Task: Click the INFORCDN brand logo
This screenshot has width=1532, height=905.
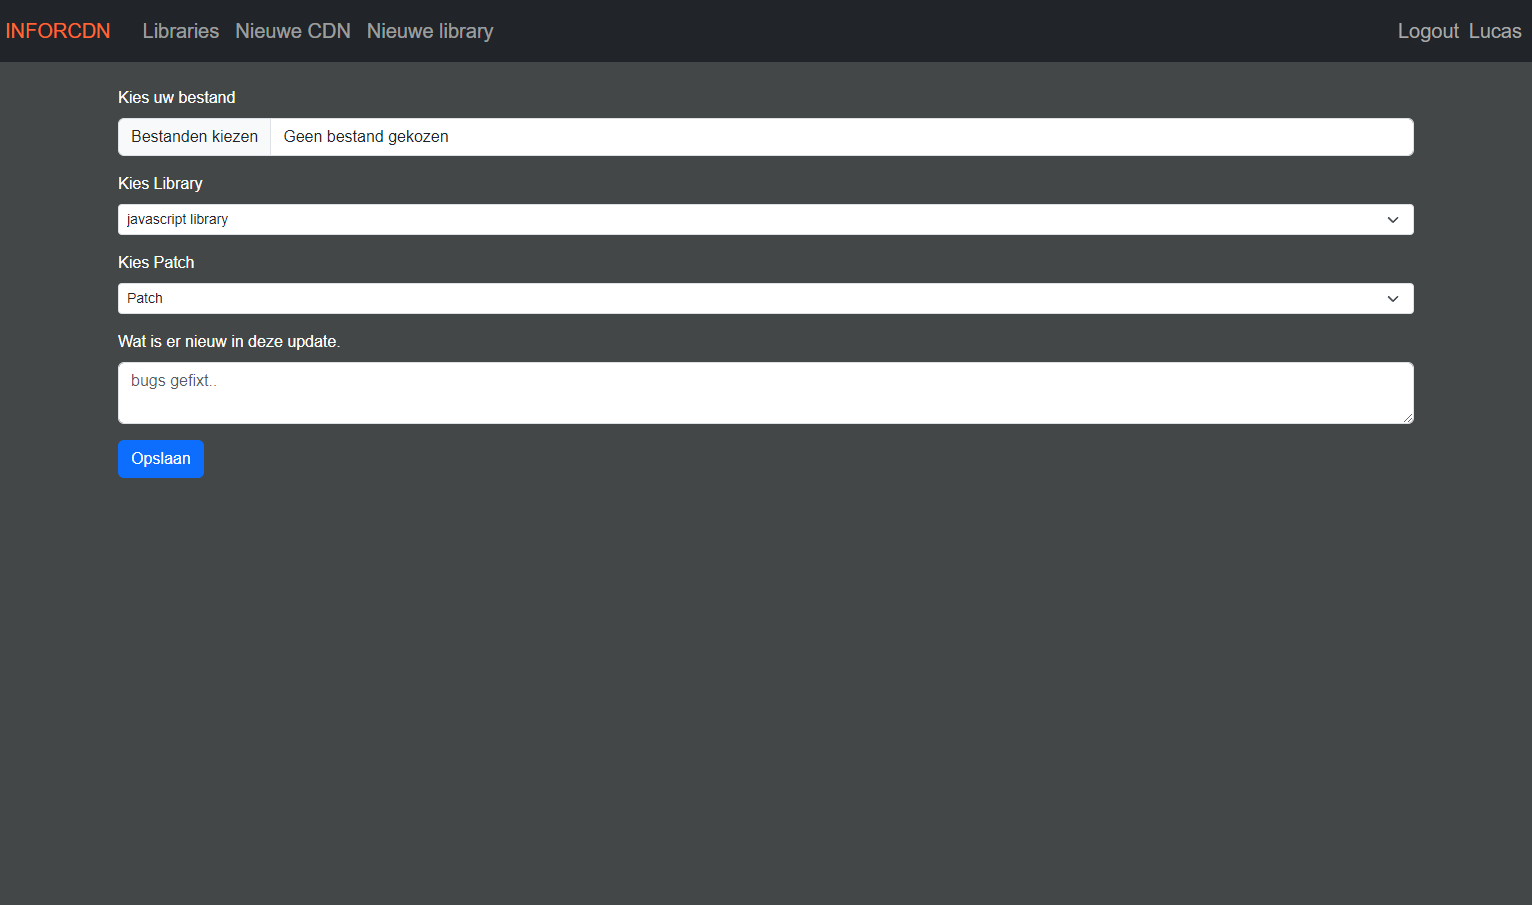Action: pos(58,31)
